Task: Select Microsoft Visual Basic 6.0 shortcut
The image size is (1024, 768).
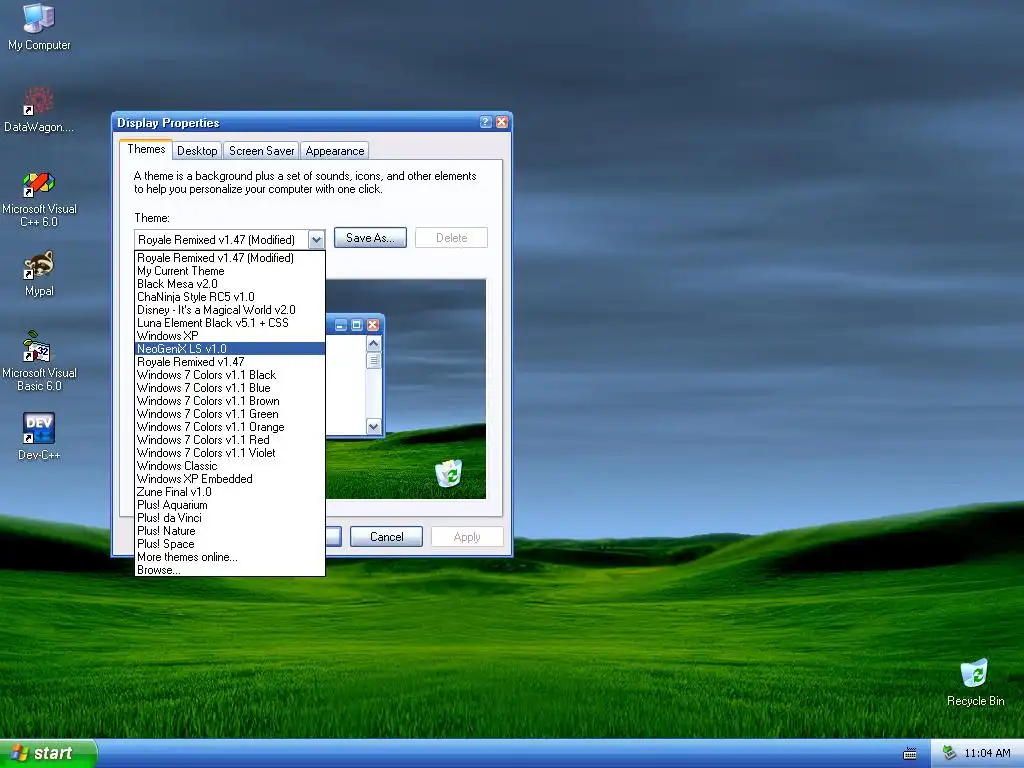Action: [39, 361]
